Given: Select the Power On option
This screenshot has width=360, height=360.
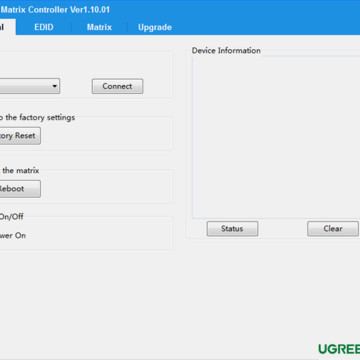Looking at the screenshot, I should click(13, 235).
